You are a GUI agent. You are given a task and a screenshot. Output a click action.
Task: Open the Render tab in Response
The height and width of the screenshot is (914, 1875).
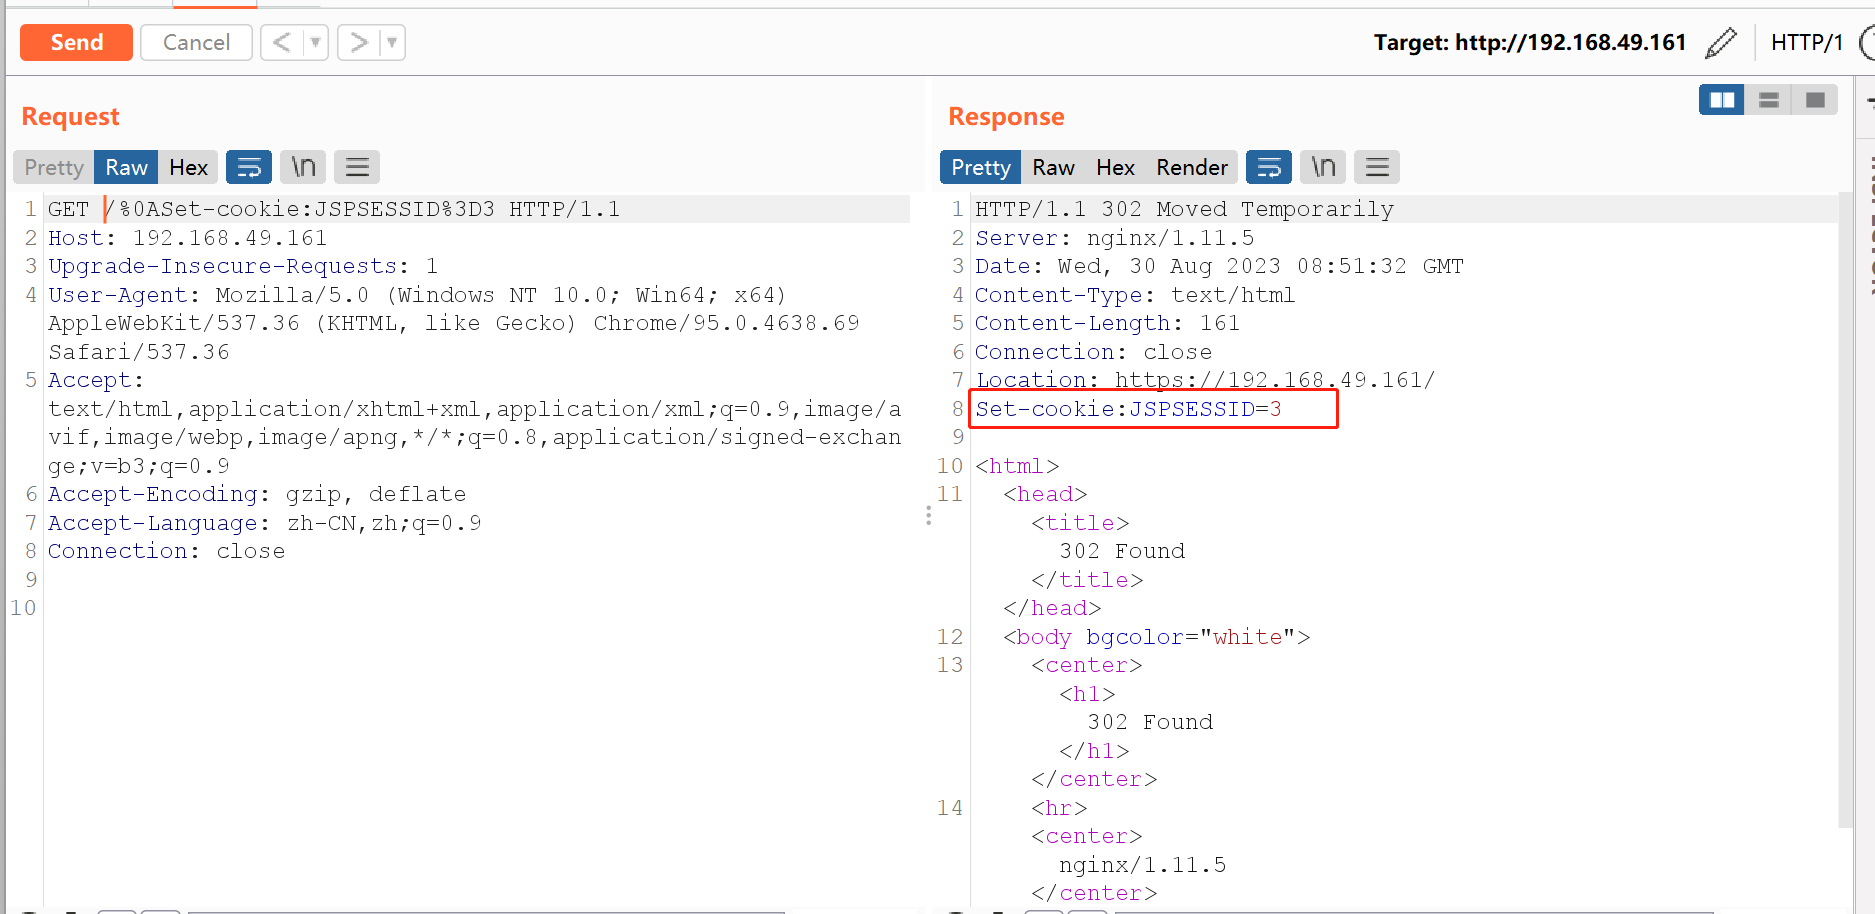pos(1191,167)
